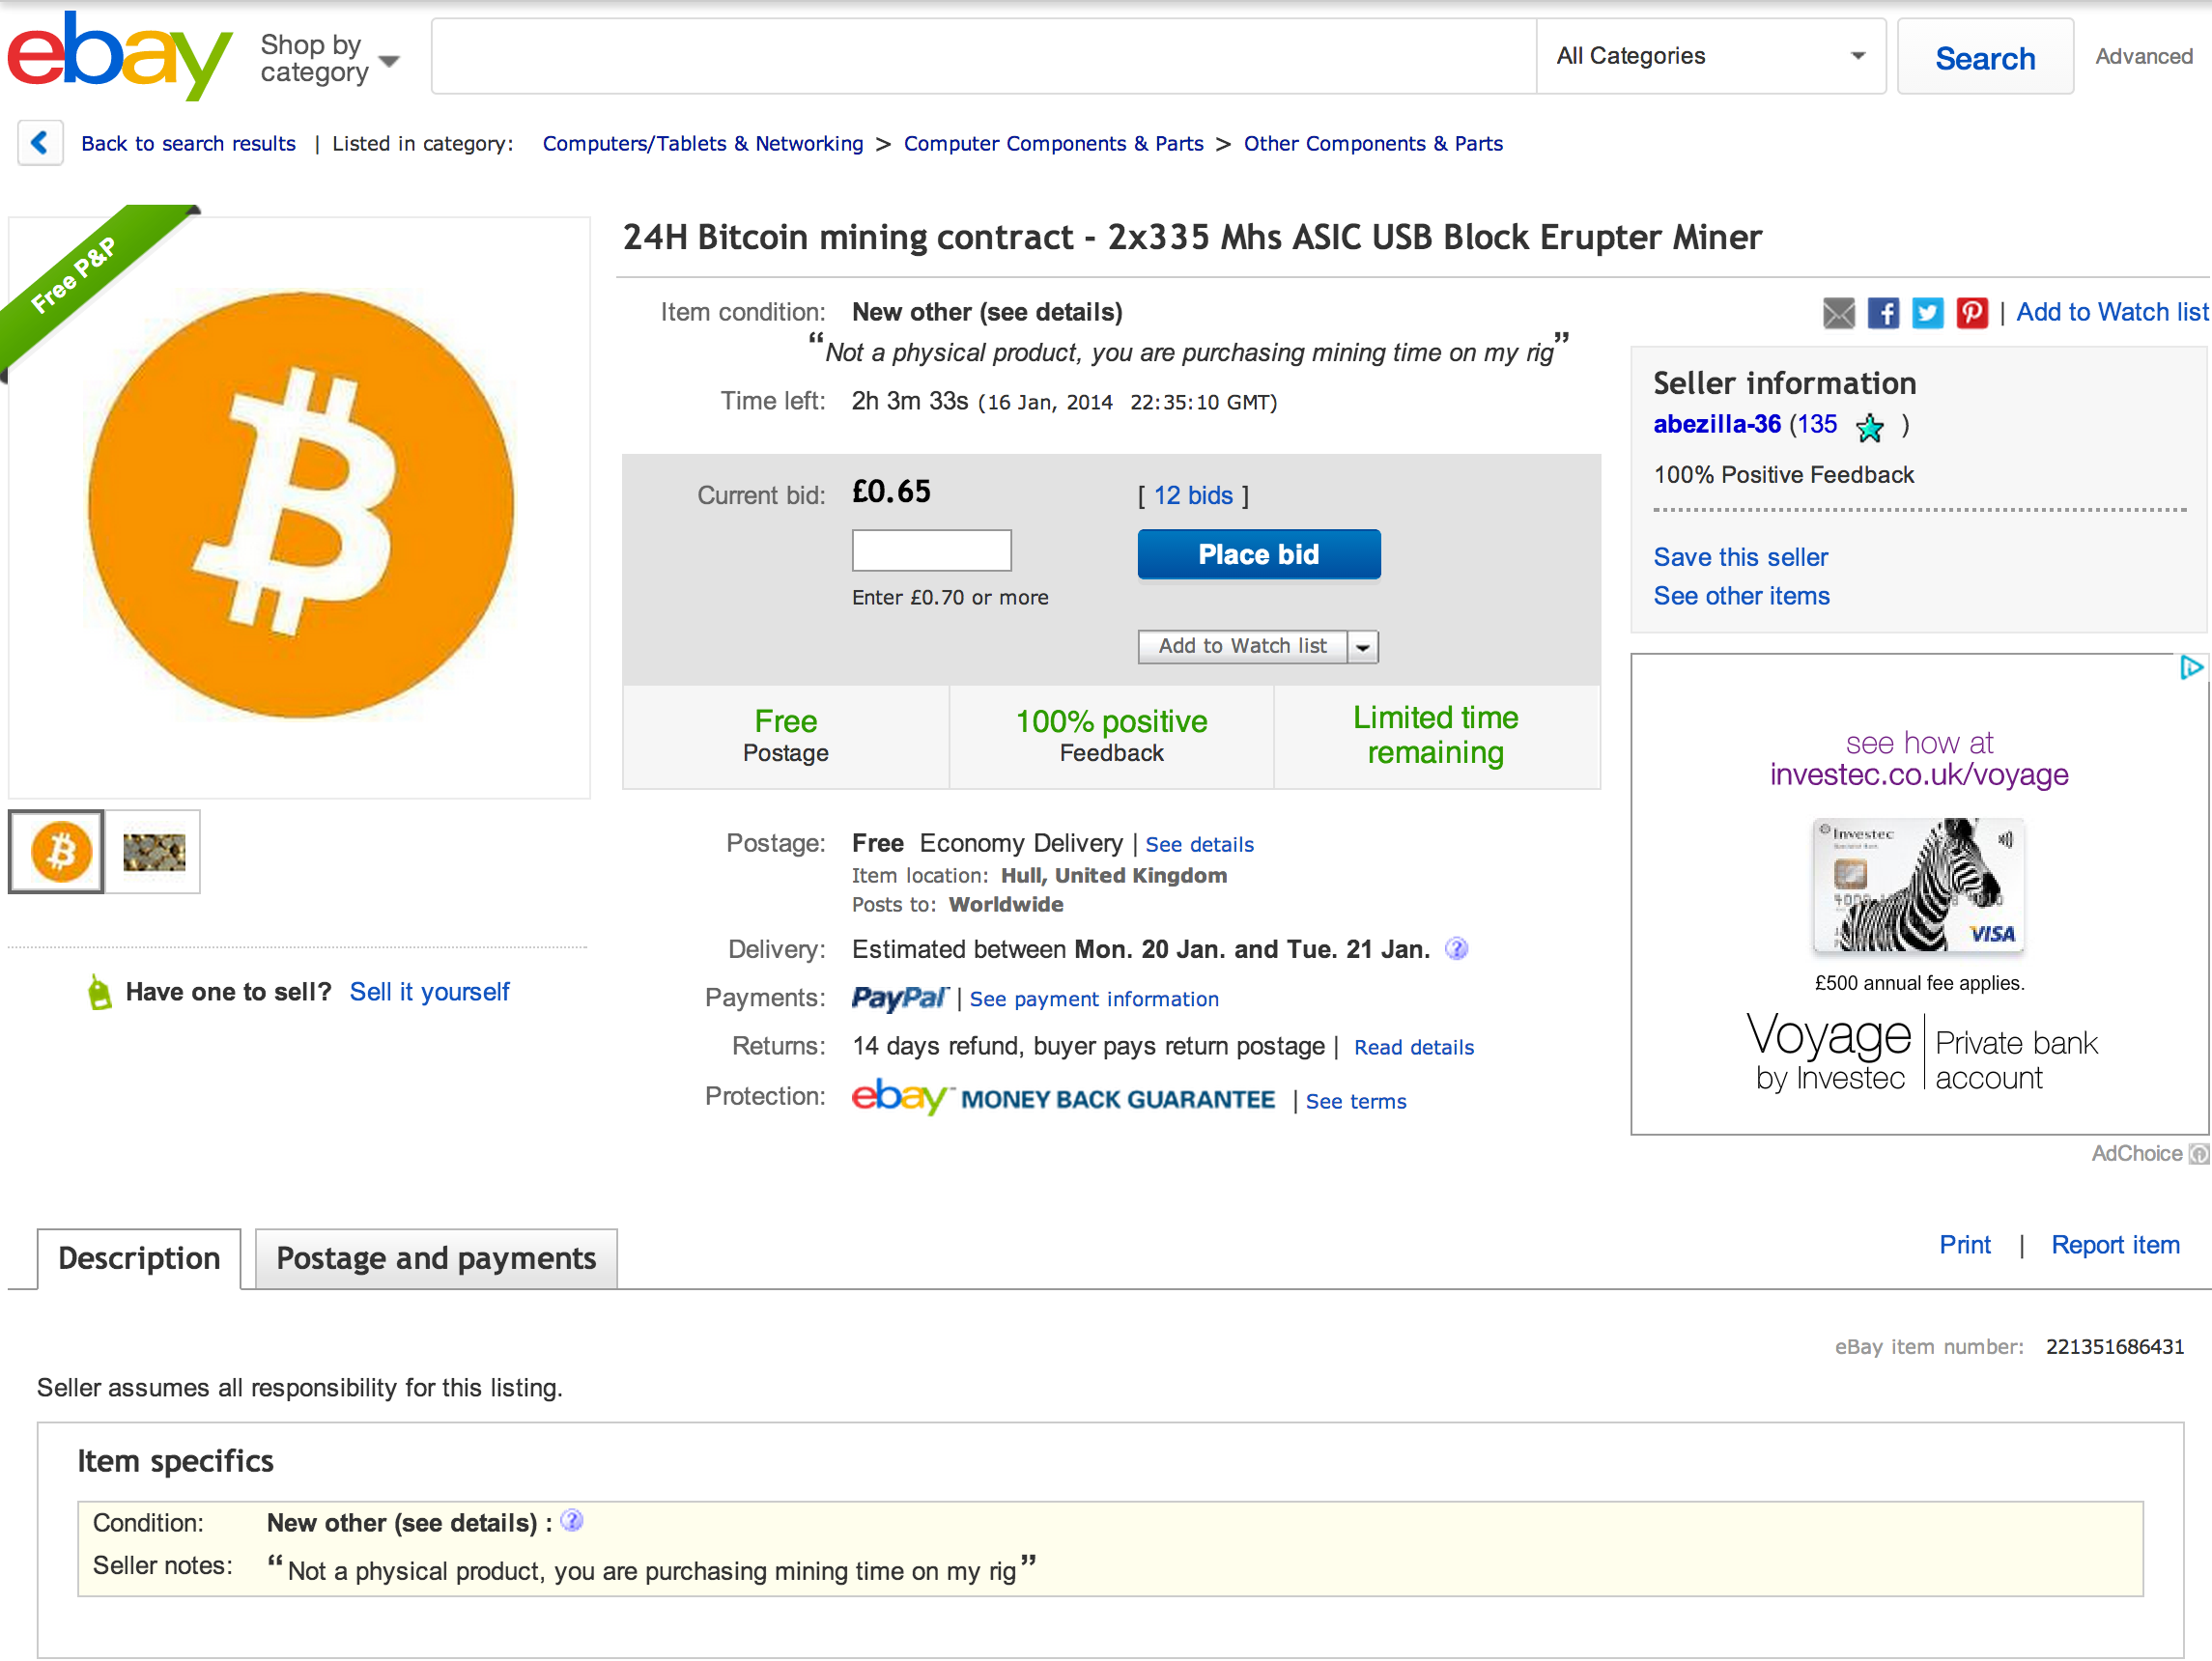
Task: Open Advanced search link
Action: pyautogui.click(x=2144, y=57)
